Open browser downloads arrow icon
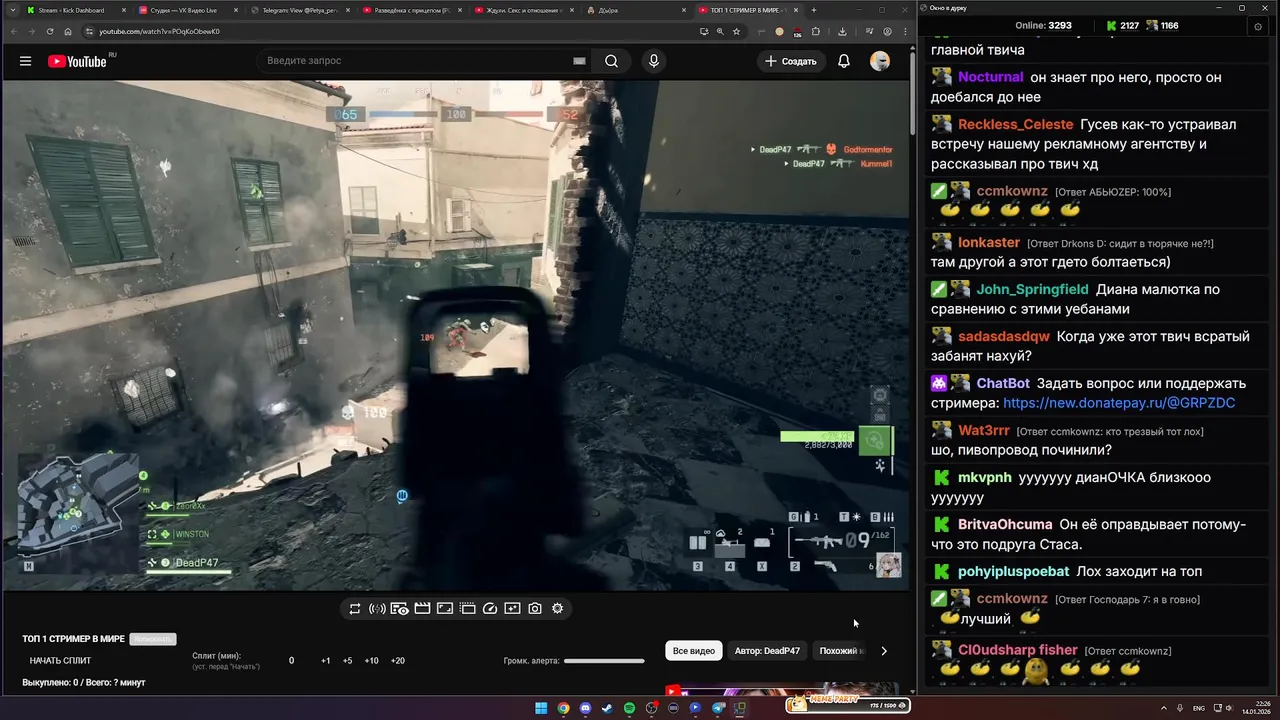The image size is (1280, 720). (842, 31)
